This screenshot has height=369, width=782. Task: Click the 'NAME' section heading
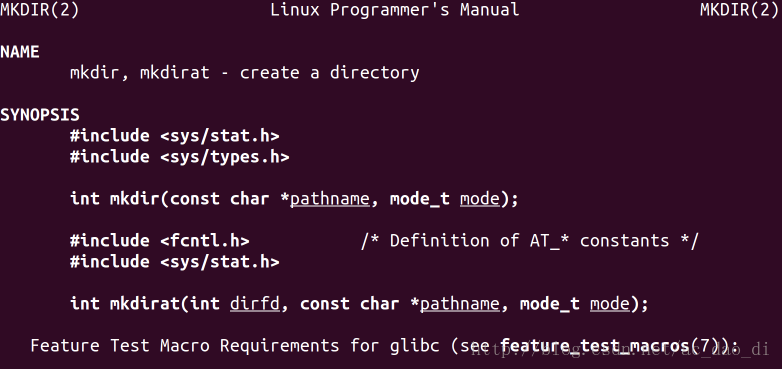tap(20, 52)
